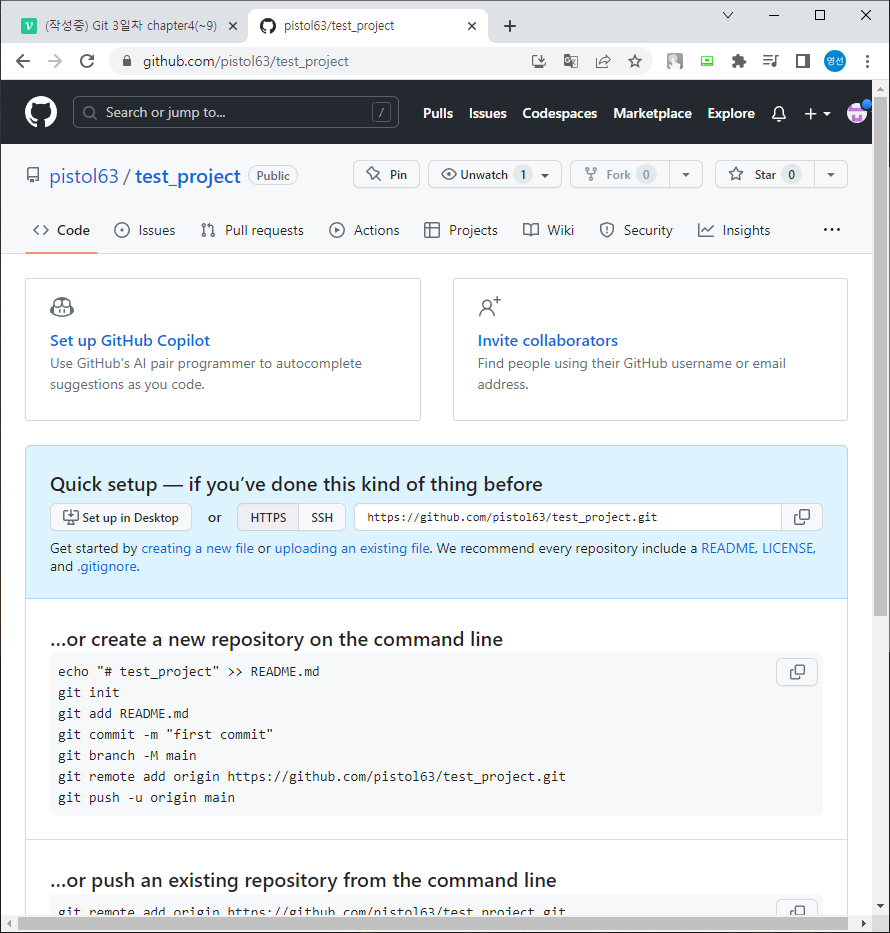Open the LICENSE link
The width and height of the screenshot is (890, 933).
coord(788,548)
